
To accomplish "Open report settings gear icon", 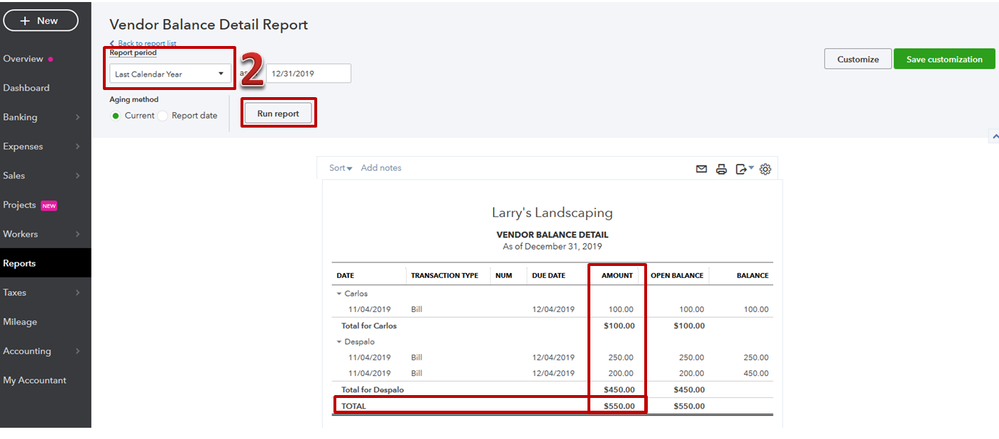I will (766, 169).
